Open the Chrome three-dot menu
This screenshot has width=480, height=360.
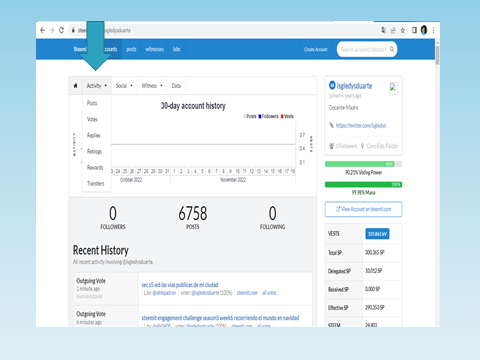(x=433, y=30)
